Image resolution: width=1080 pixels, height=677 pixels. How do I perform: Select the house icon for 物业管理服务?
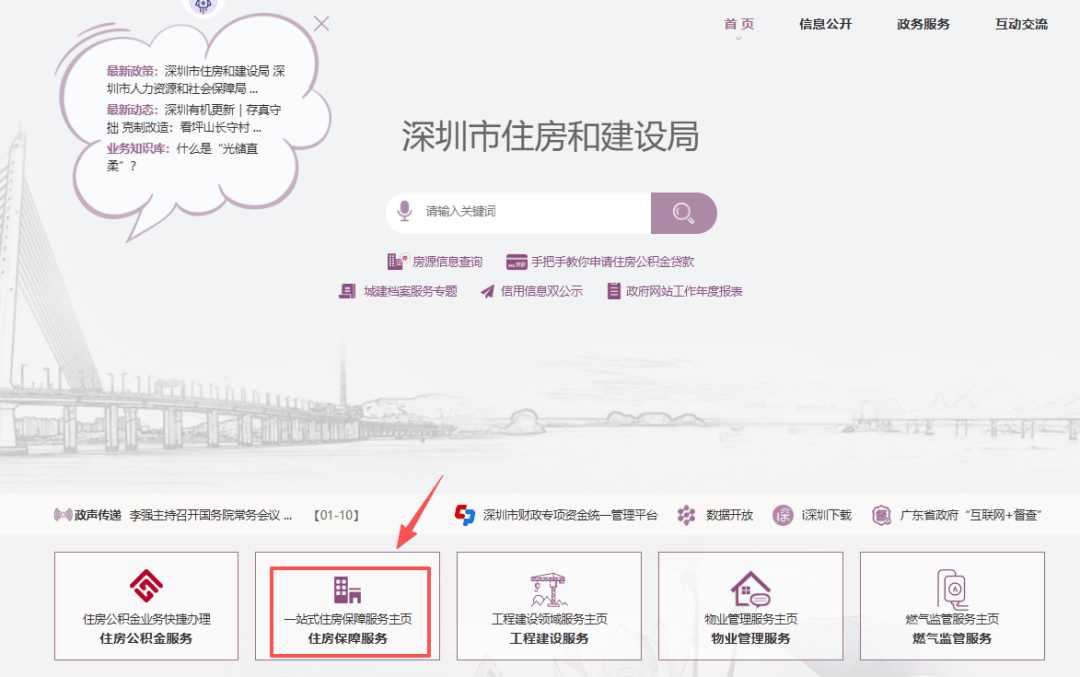click(x=749, y=590)
